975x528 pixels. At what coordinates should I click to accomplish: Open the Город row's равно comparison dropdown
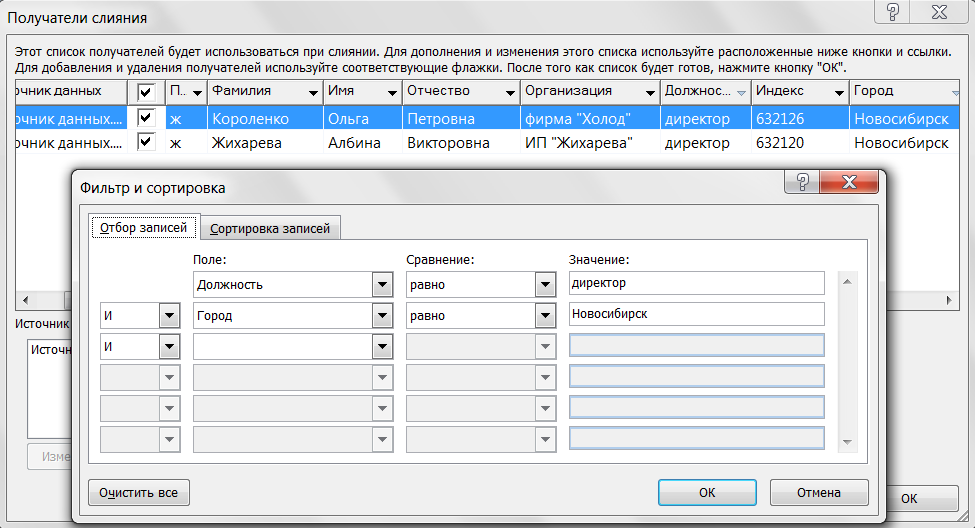coord(545,315)
